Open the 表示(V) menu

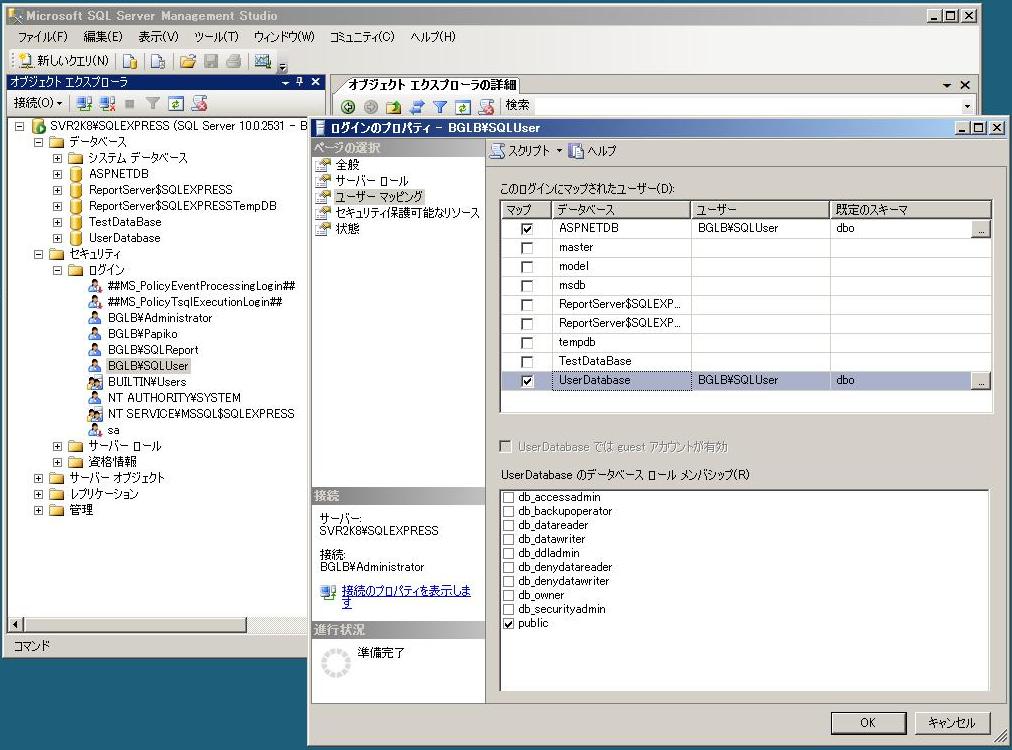(x=158, y=37)
